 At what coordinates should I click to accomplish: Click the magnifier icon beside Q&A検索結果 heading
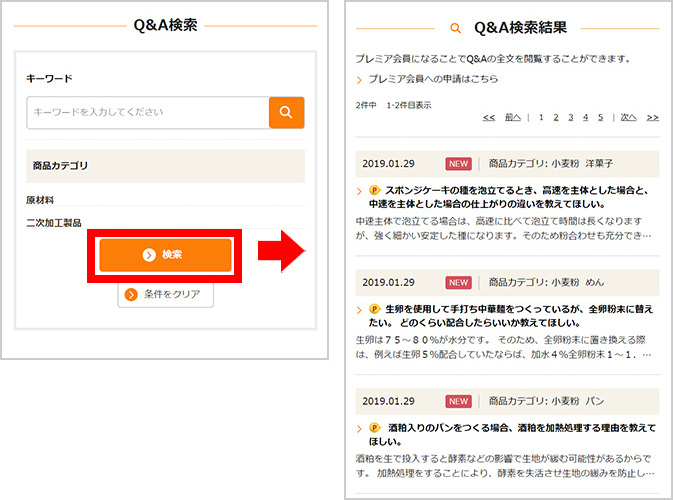pos(456,28)
